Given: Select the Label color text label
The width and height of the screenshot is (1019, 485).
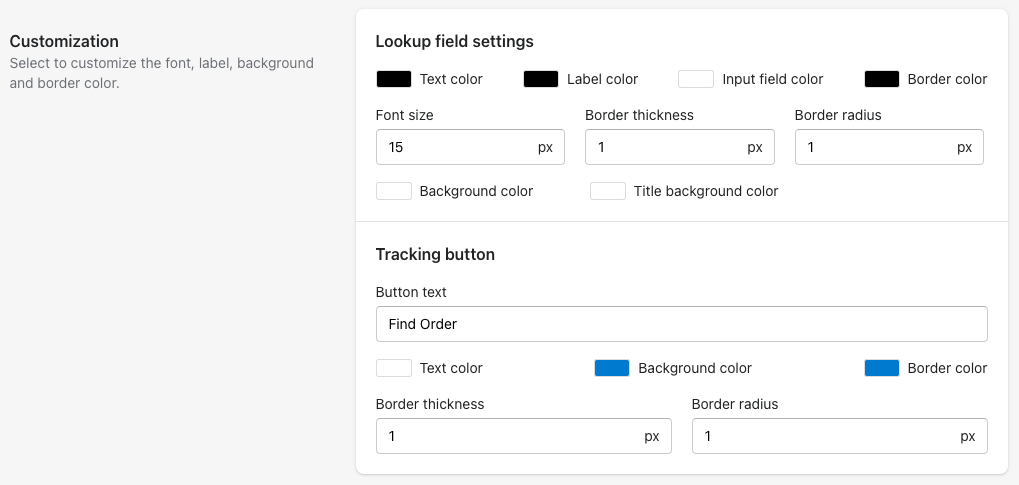Looking at the screenshot, I should tap(602, 79).
